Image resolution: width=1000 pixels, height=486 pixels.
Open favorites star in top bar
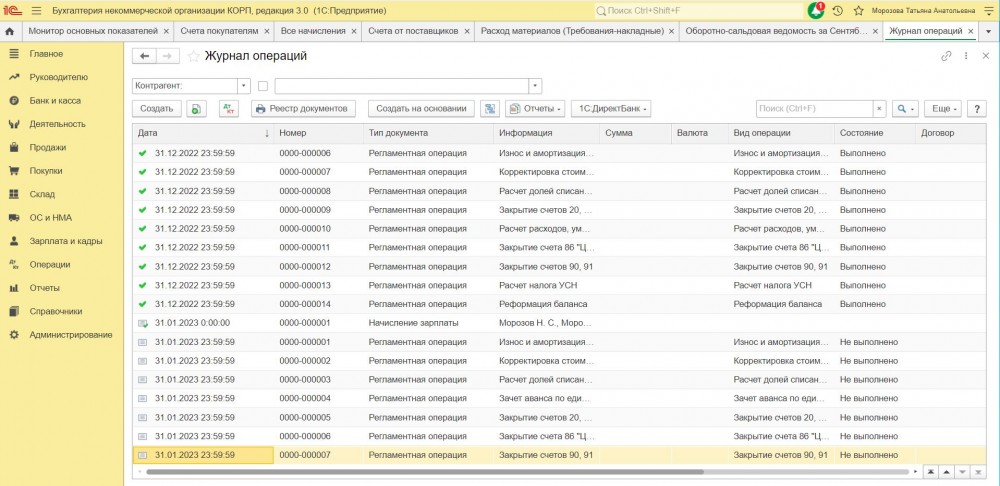click(857, 10)
